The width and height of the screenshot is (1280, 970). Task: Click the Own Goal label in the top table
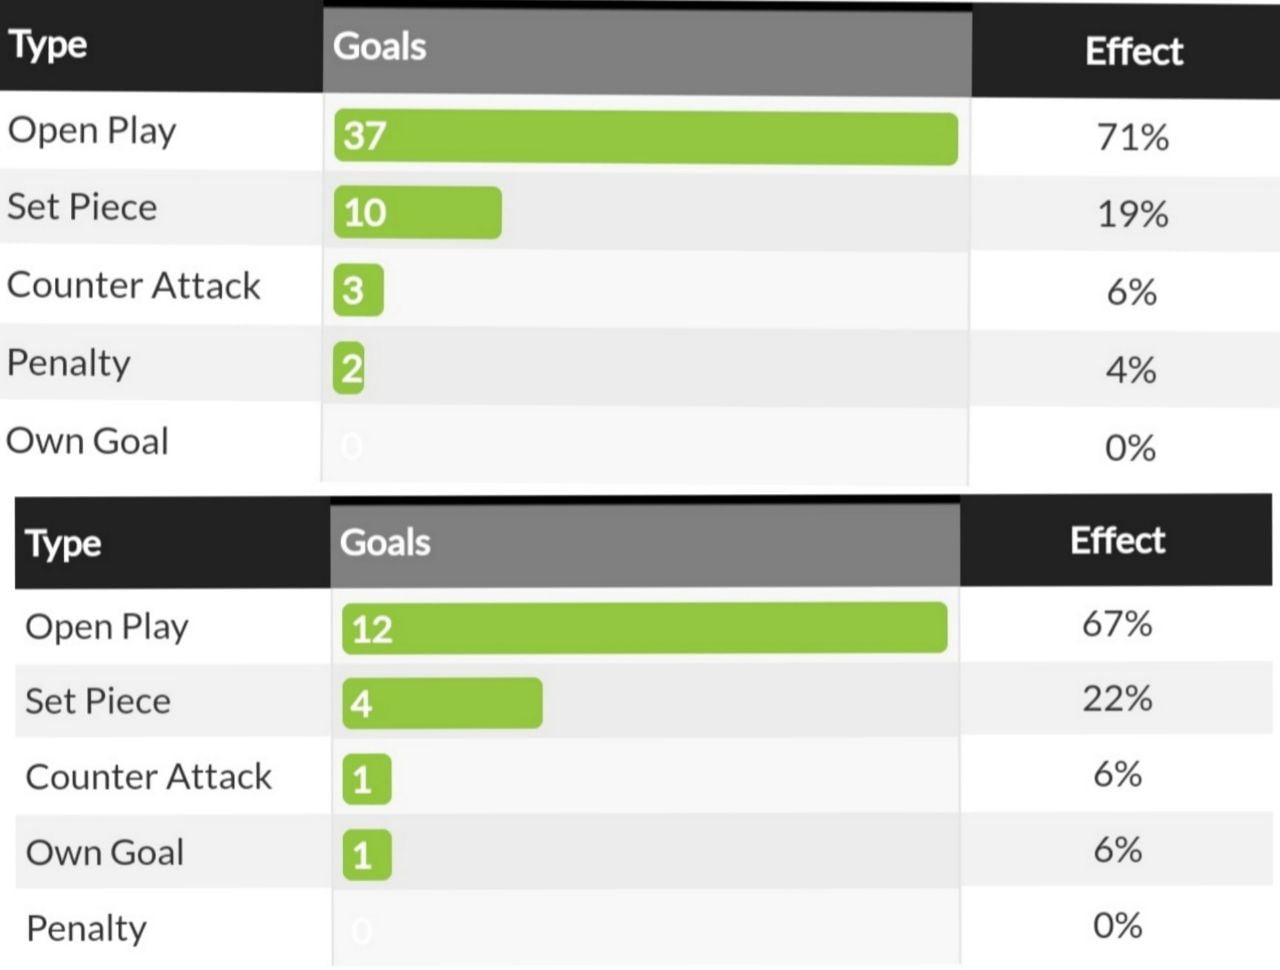[x=88, y=441]
